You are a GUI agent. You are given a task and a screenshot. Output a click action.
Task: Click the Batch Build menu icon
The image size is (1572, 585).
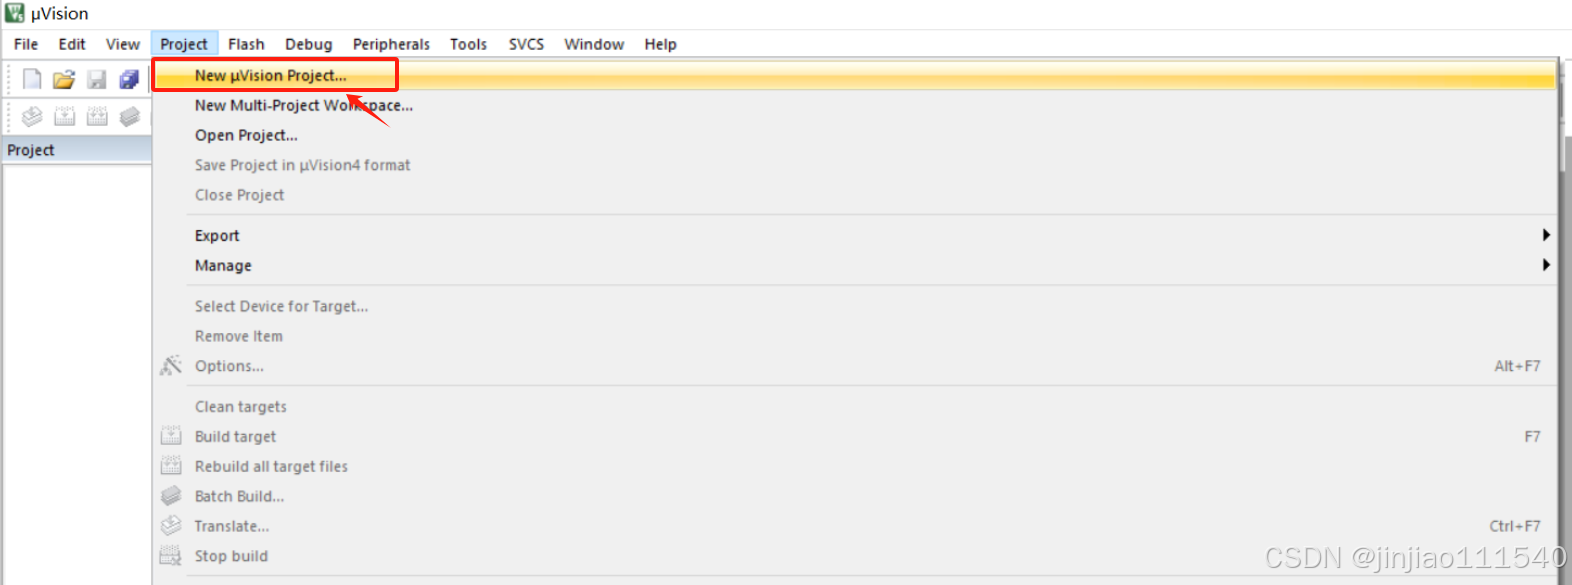171,496
